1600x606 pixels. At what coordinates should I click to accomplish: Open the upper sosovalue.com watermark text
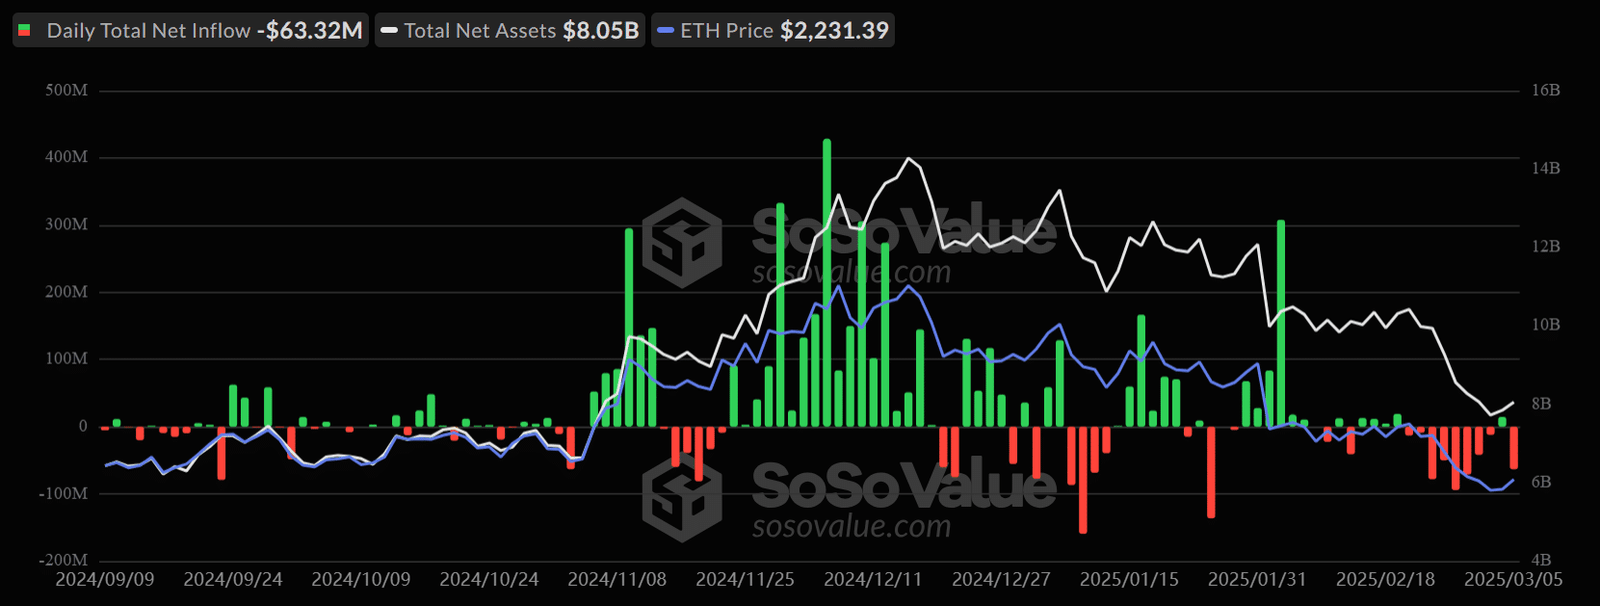tap(851, 272)
